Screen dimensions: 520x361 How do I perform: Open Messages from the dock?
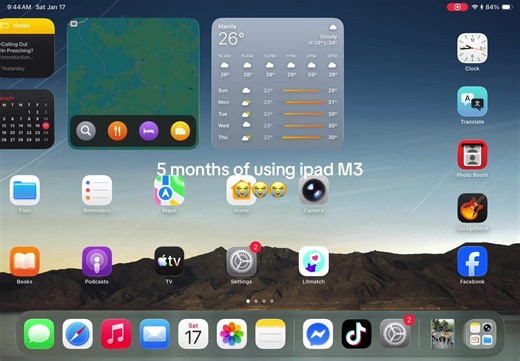point(39,334)
